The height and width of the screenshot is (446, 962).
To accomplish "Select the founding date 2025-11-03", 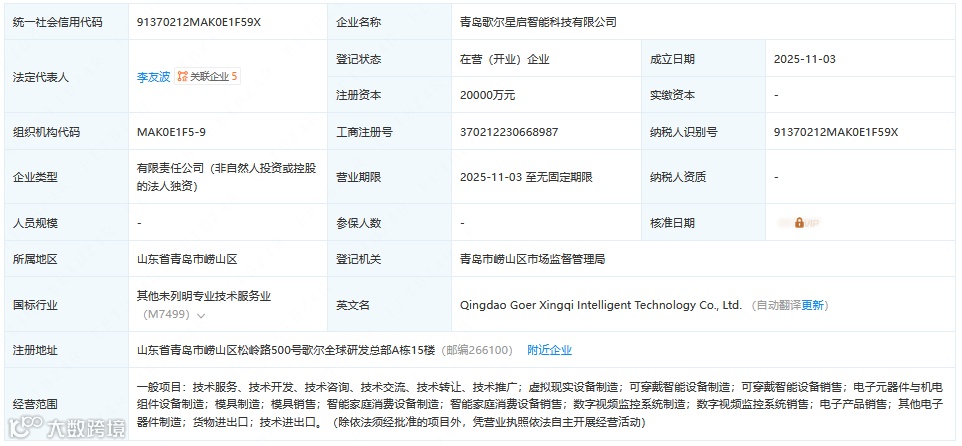I will point(804,60).
